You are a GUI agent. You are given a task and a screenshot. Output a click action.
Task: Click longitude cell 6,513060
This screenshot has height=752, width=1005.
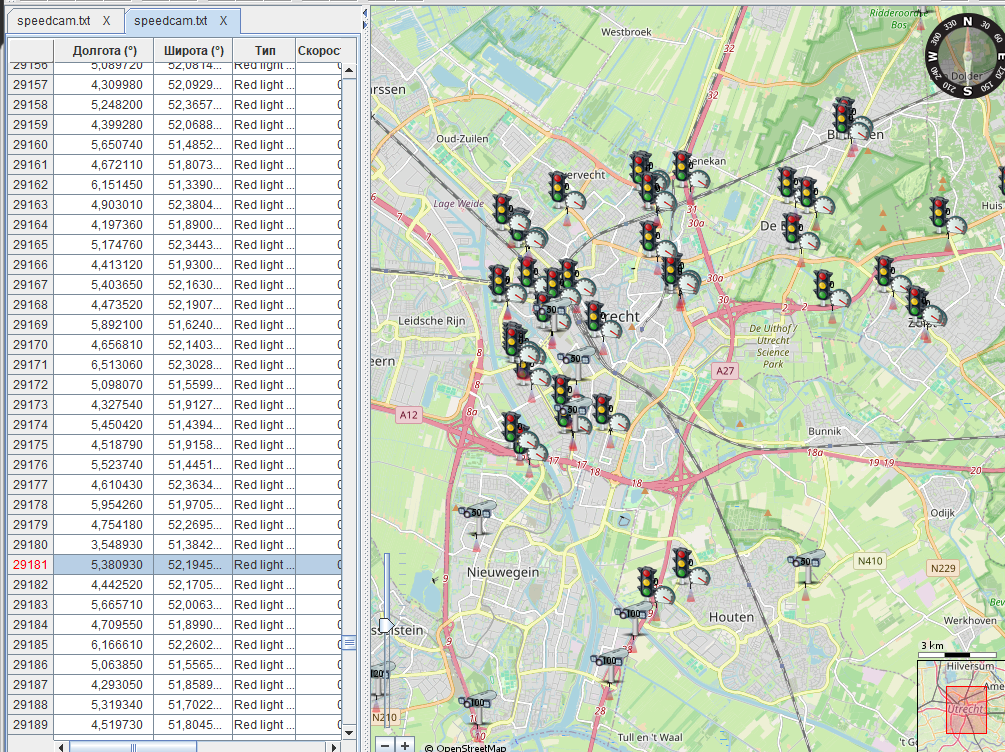(x=104, y=365)
